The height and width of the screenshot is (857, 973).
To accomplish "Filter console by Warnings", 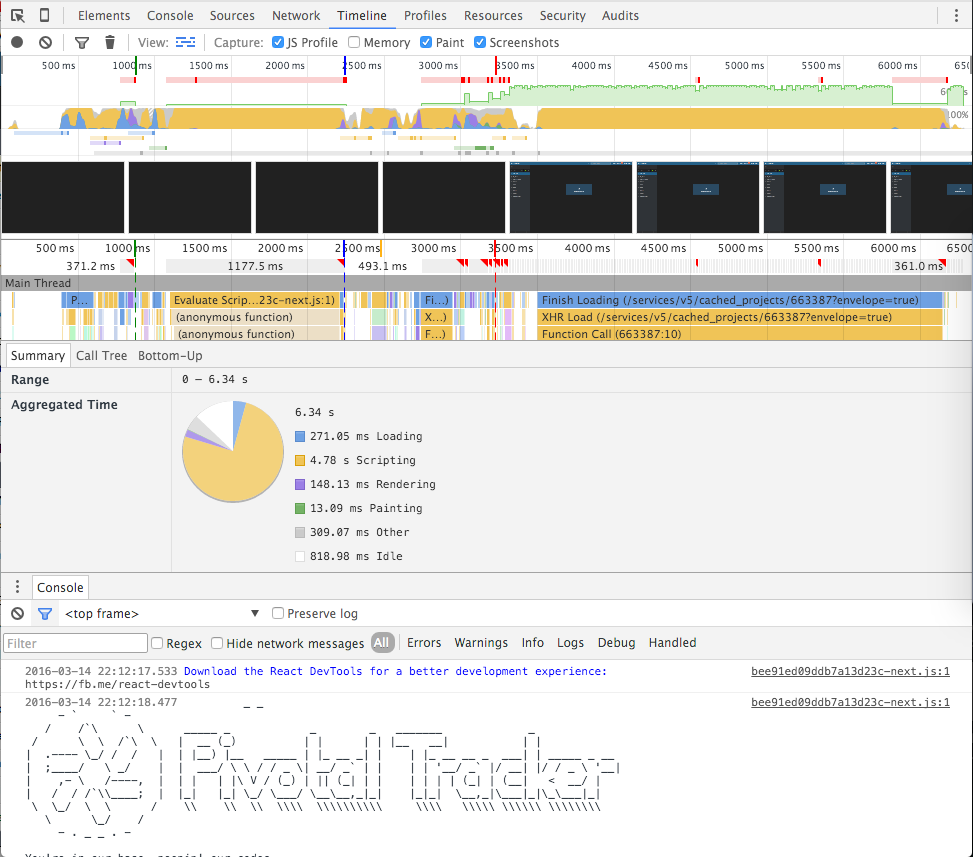I will (x=481, y=642).
